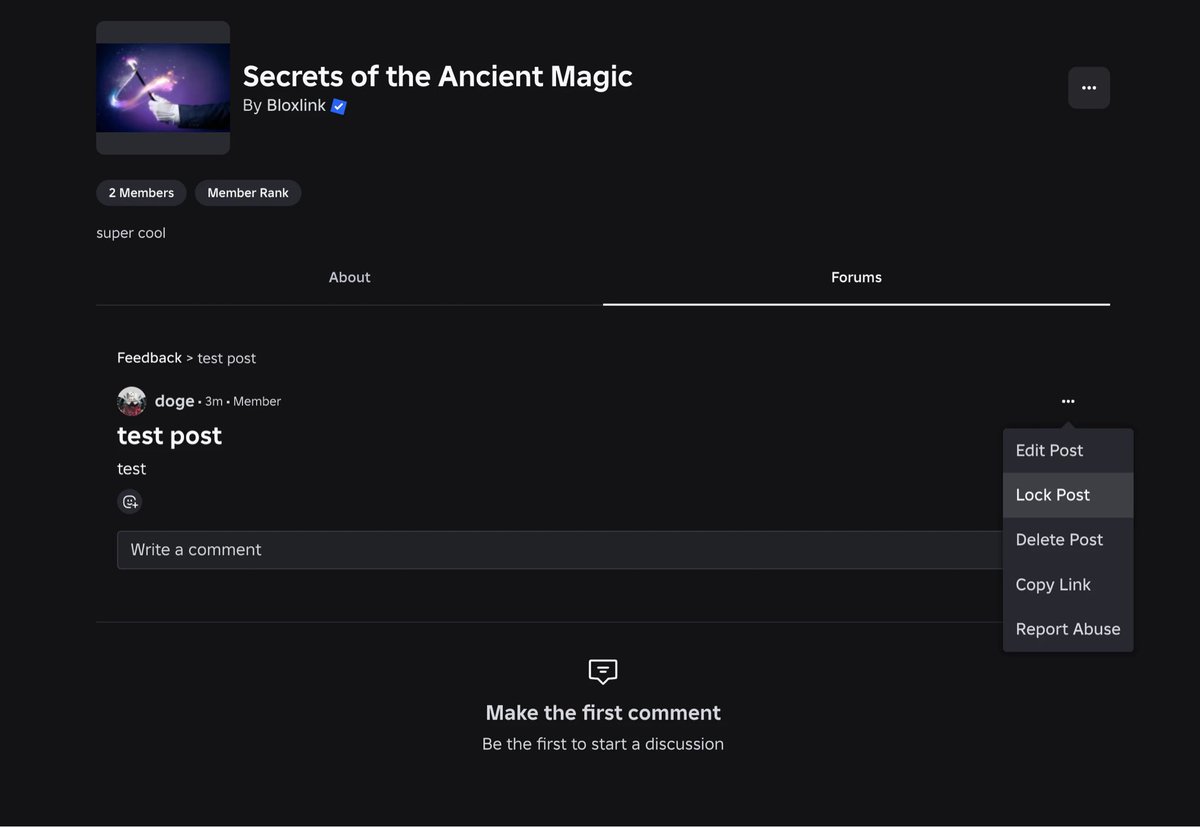Choose Copy Link from the menu
Screen dimensions: 1200x827
click(x=1068, y=585)
